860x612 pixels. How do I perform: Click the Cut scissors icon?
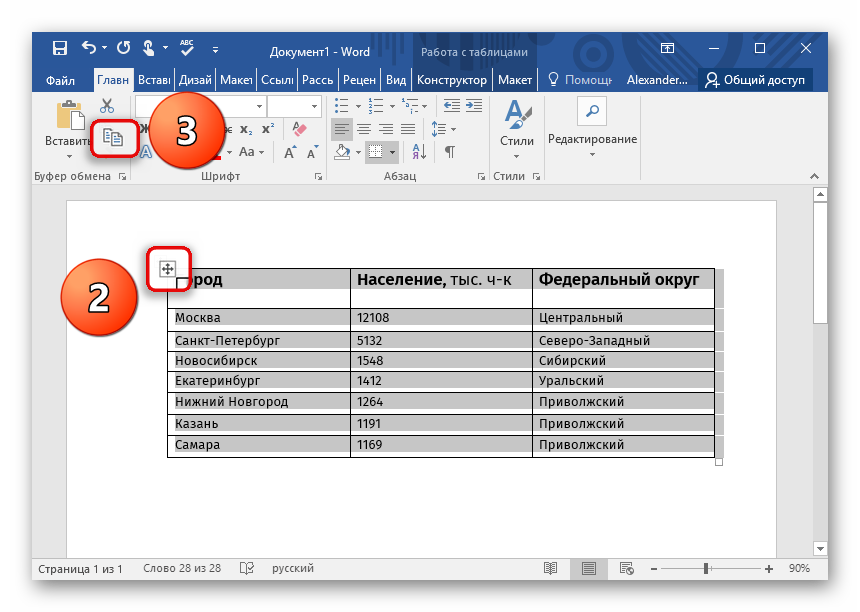pos(107,106)
